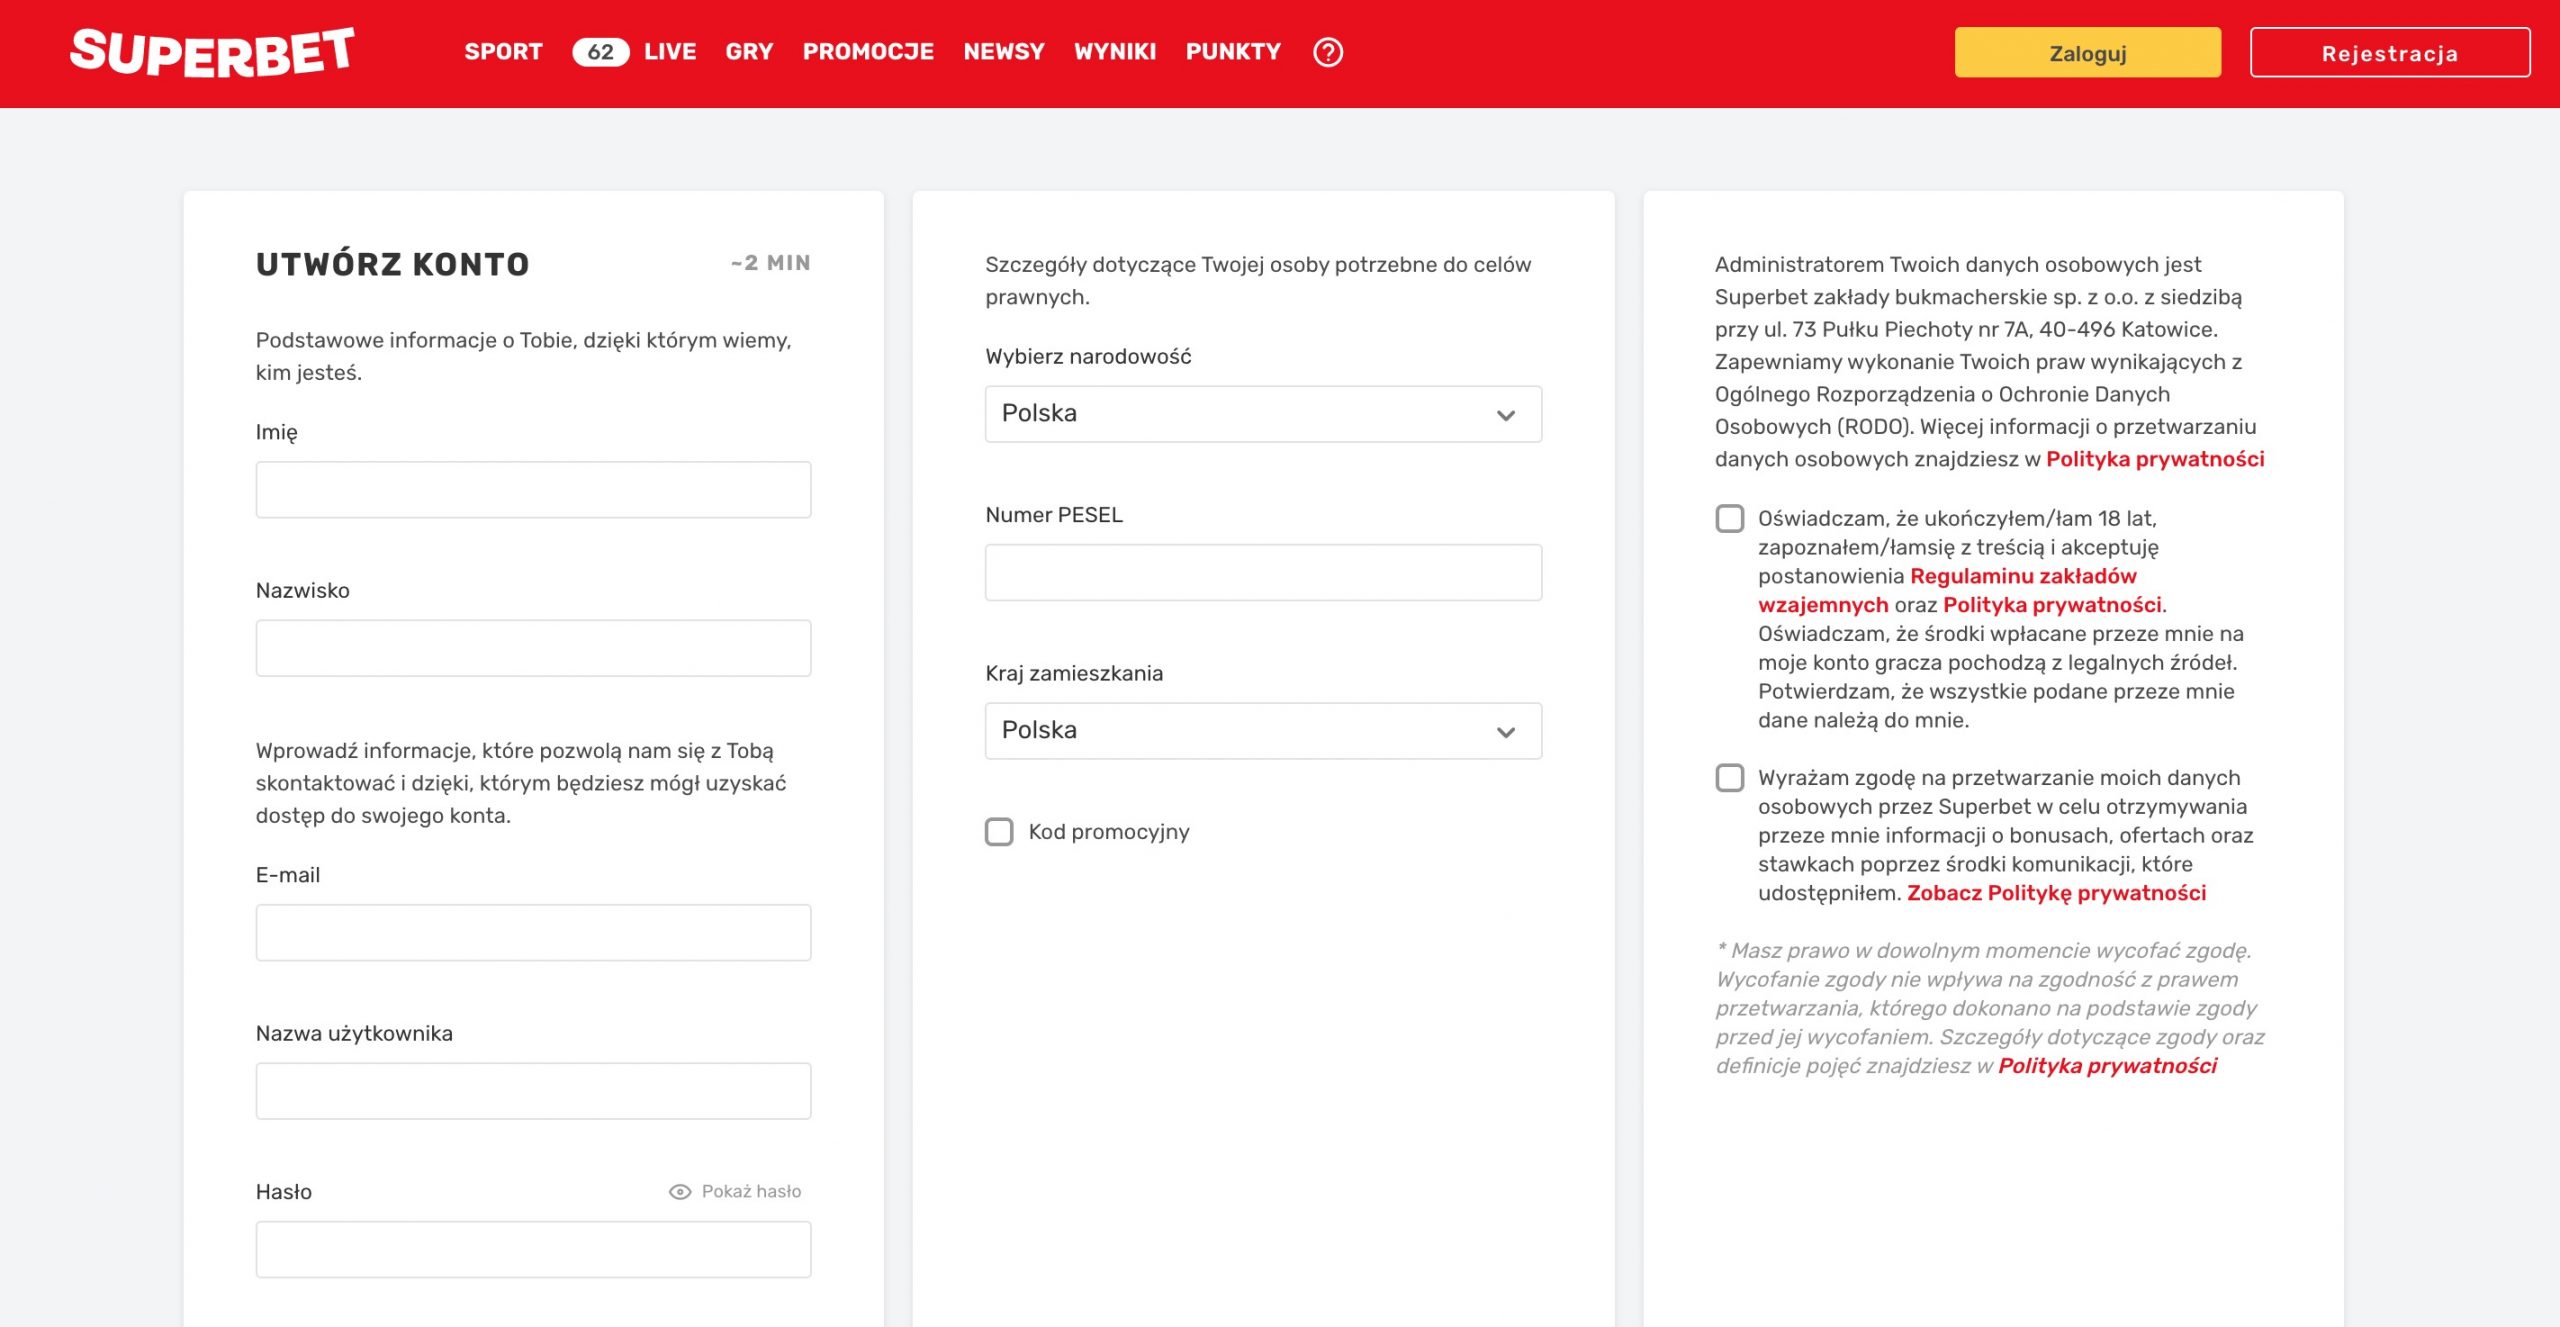Click into the Numer PESEL field

tap(1262, 573)
